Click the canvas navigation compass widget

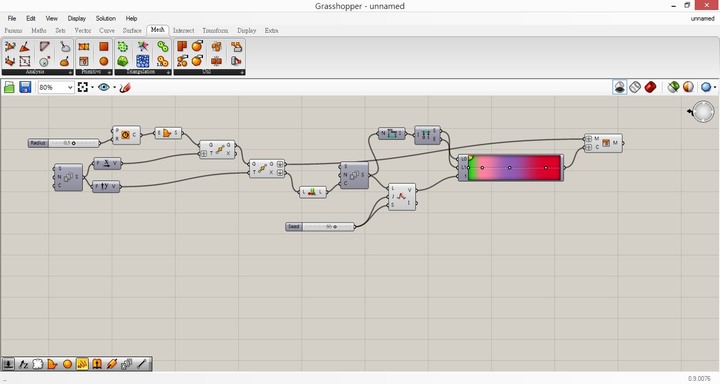click(703, 112)
